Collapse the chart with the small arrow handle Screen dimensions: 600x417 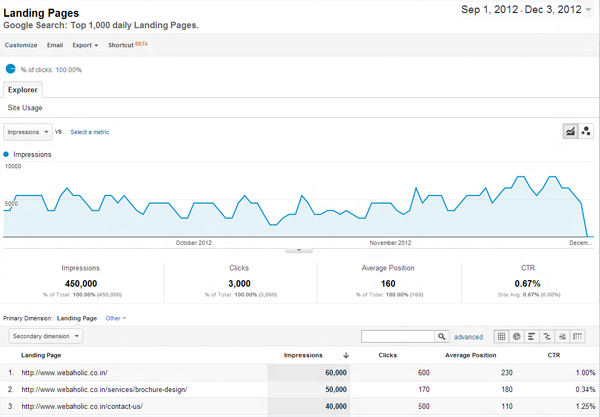point(299,250)
